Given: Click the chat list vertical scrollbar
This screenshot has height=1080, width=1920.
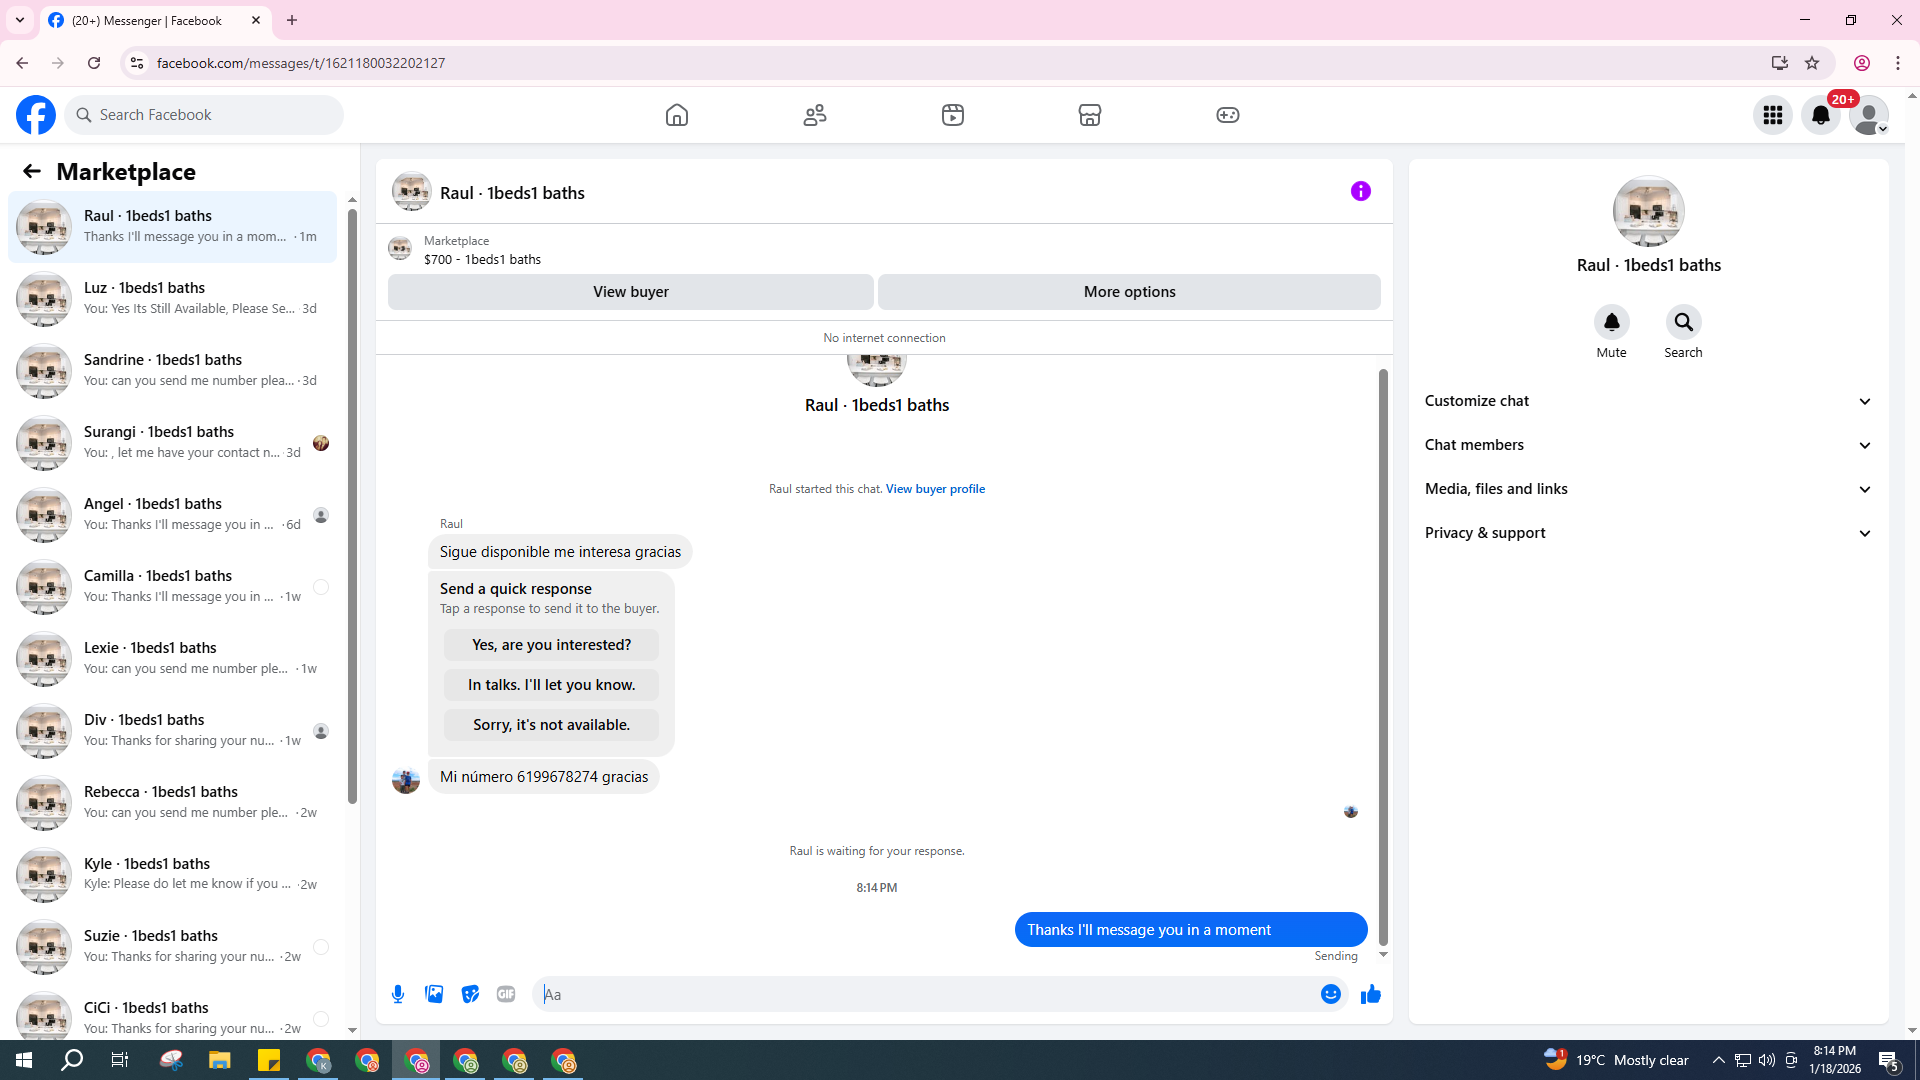Looking at the screenshot, I should click(352, 500).
